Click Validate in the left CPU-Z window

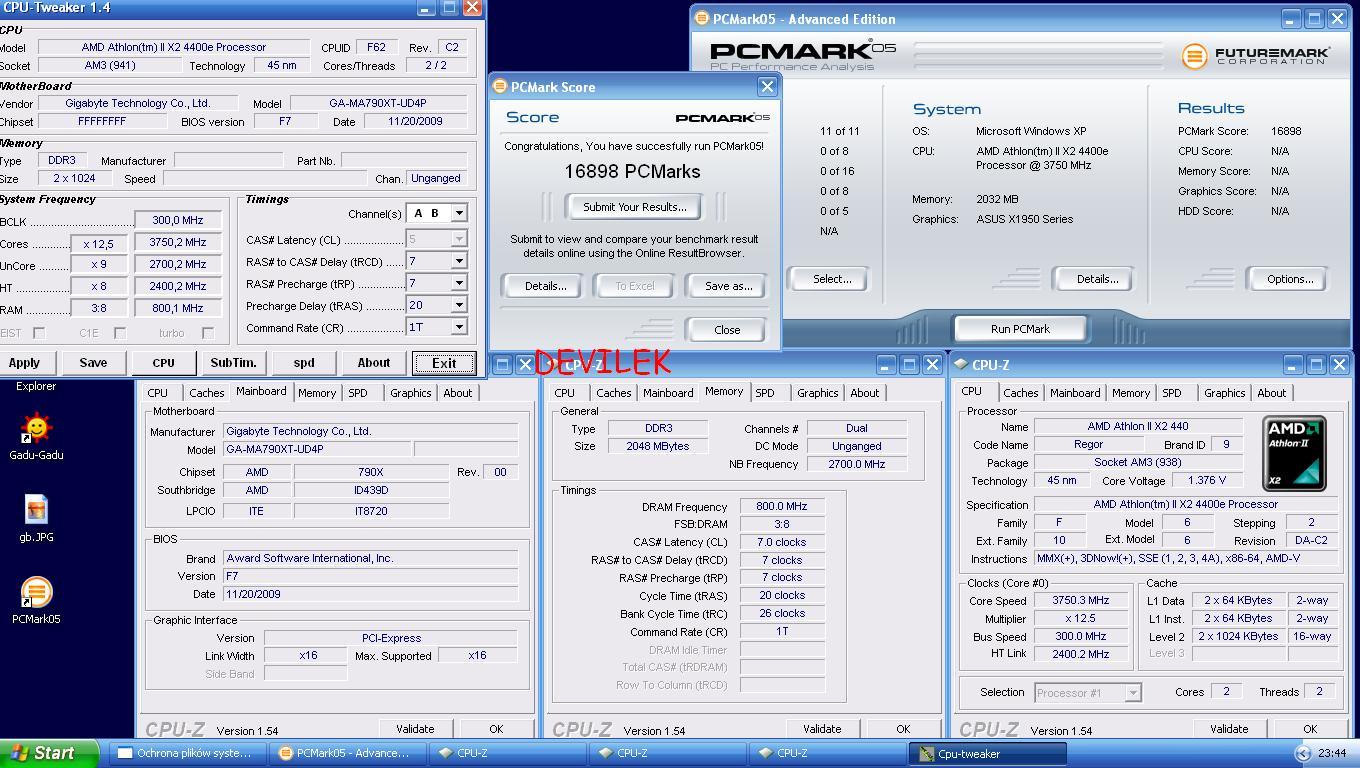click(x=414, y=729)
